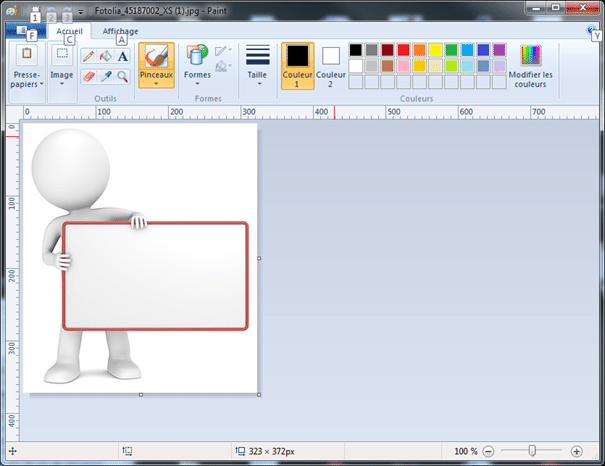Switch to the Affichage tab

click(x=120, y=31)
